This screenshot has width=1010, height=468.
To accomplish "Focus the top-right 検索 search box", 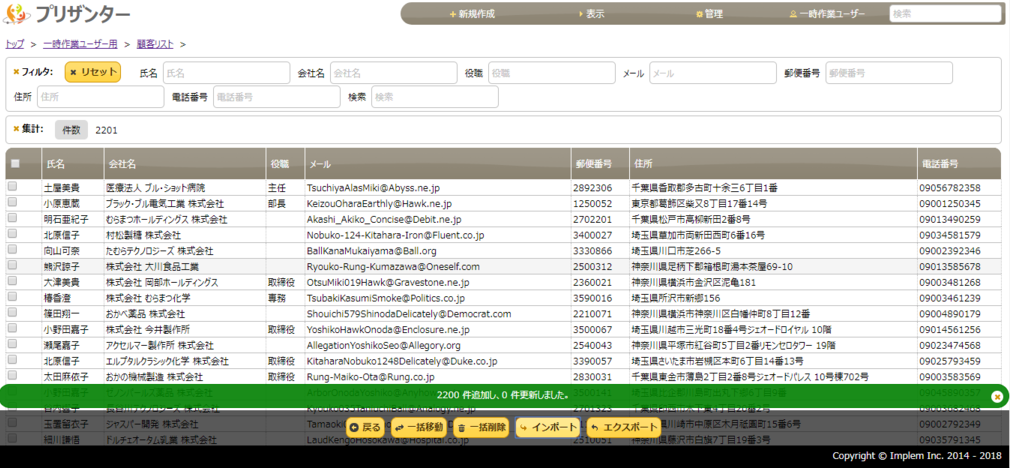I will click(944, 14).
